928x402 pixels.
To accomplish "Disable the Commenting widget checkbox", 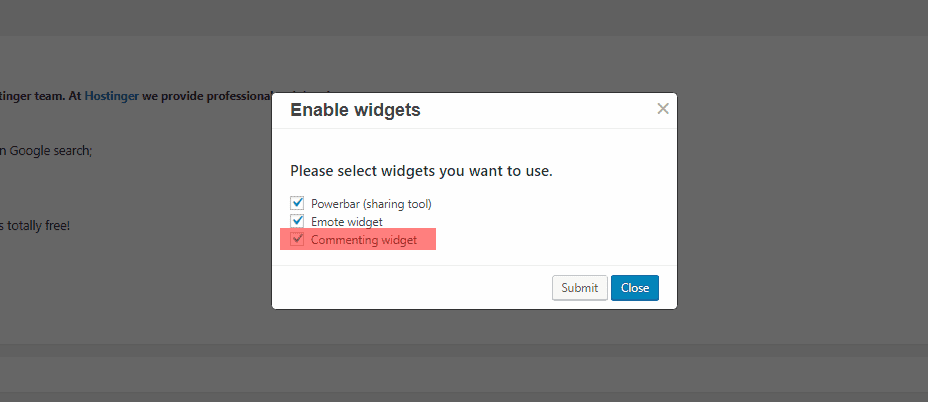I will (297, 239).
